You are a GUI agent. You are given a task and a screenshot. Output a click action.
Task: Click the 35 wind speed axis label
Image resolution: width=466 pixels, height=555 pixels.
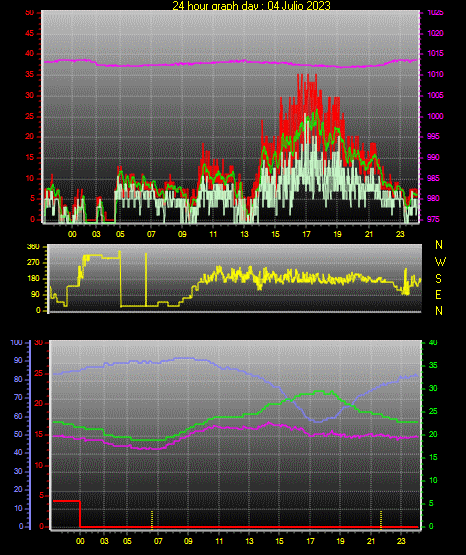[29, 75]
